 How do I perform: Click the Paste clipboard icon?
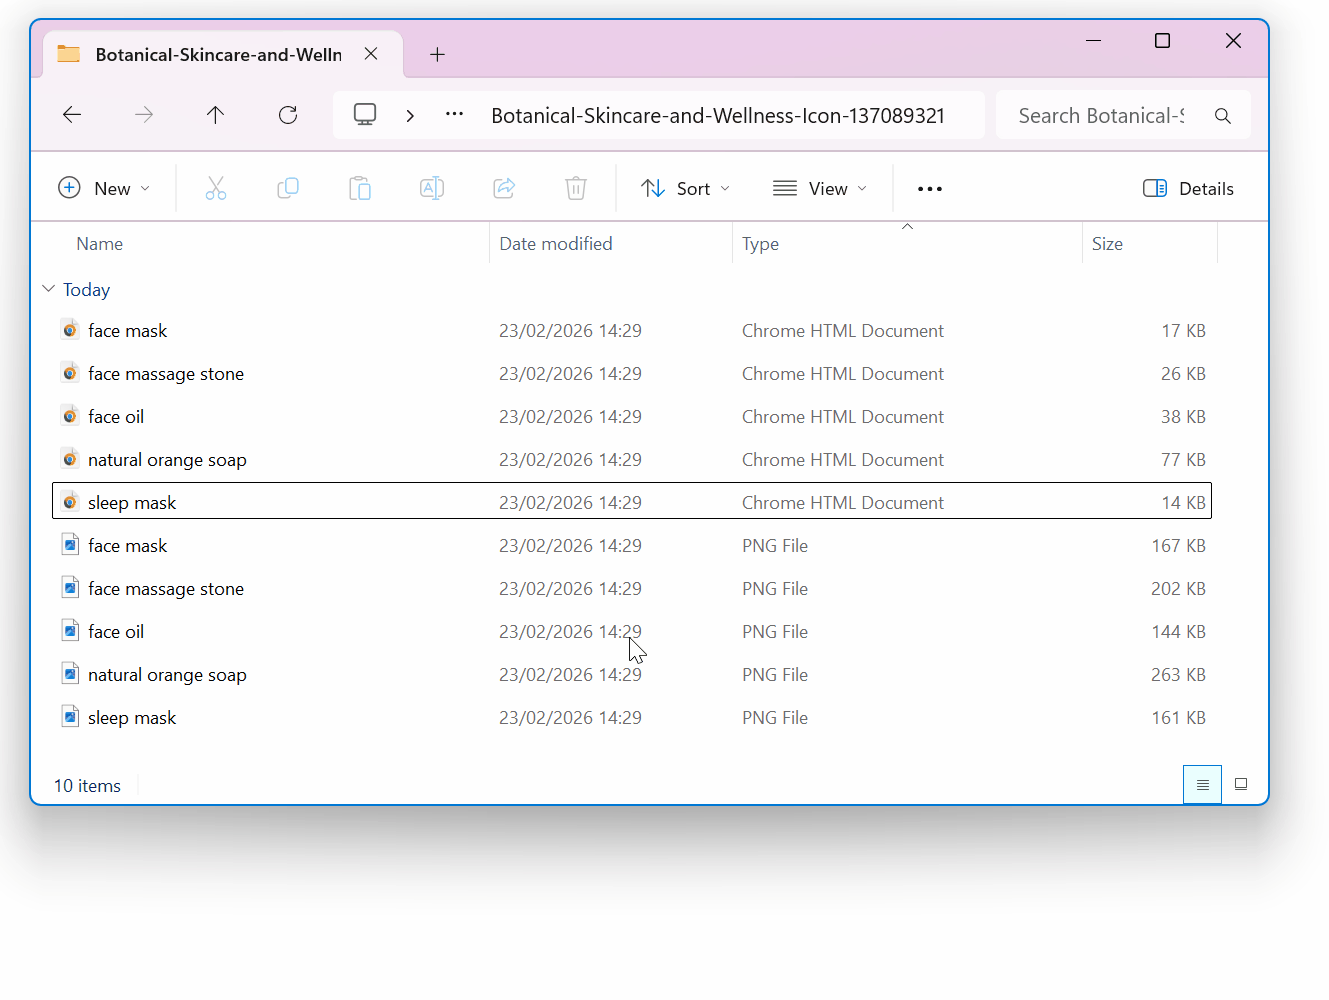click(360, 188)
